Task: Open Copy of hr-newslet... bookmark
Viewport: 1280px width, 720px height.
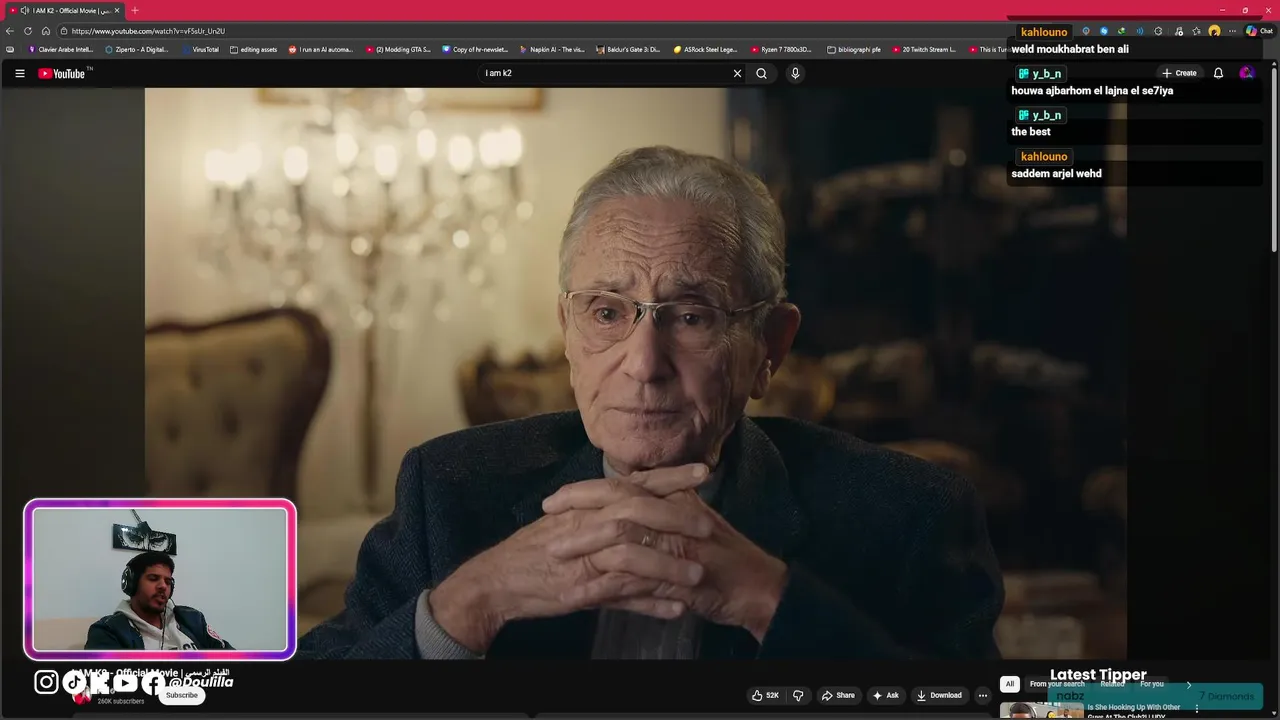Action: pyautogui.click(x=475, y=49)
